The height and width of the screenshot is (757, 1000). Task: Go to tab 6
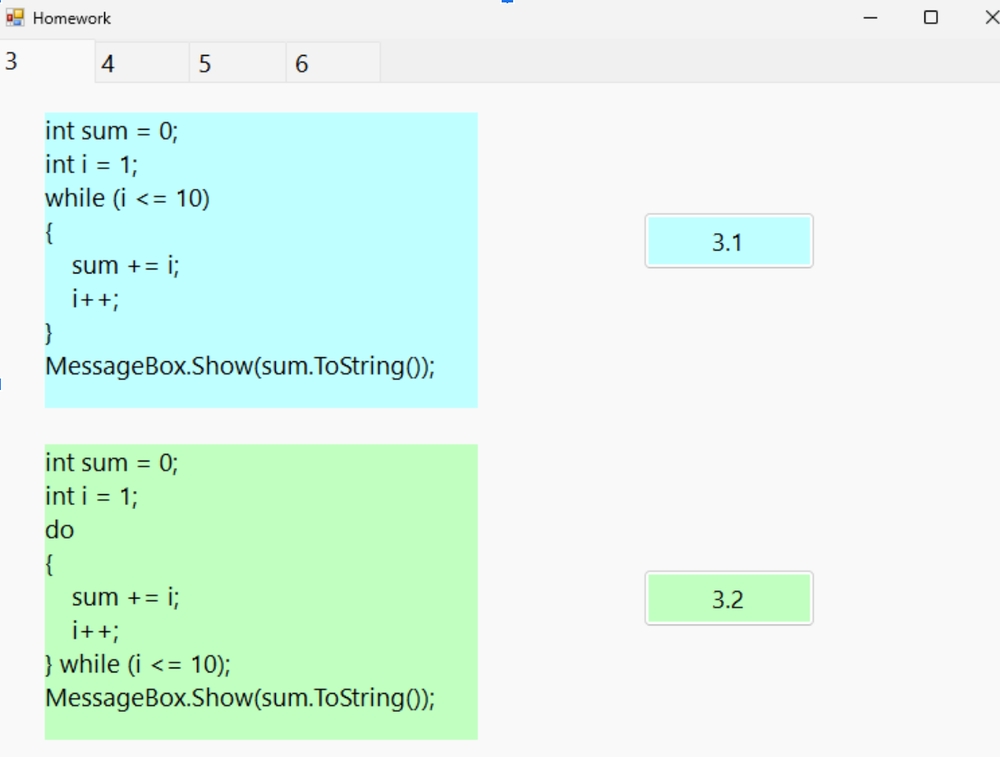[x=333, y=63]
